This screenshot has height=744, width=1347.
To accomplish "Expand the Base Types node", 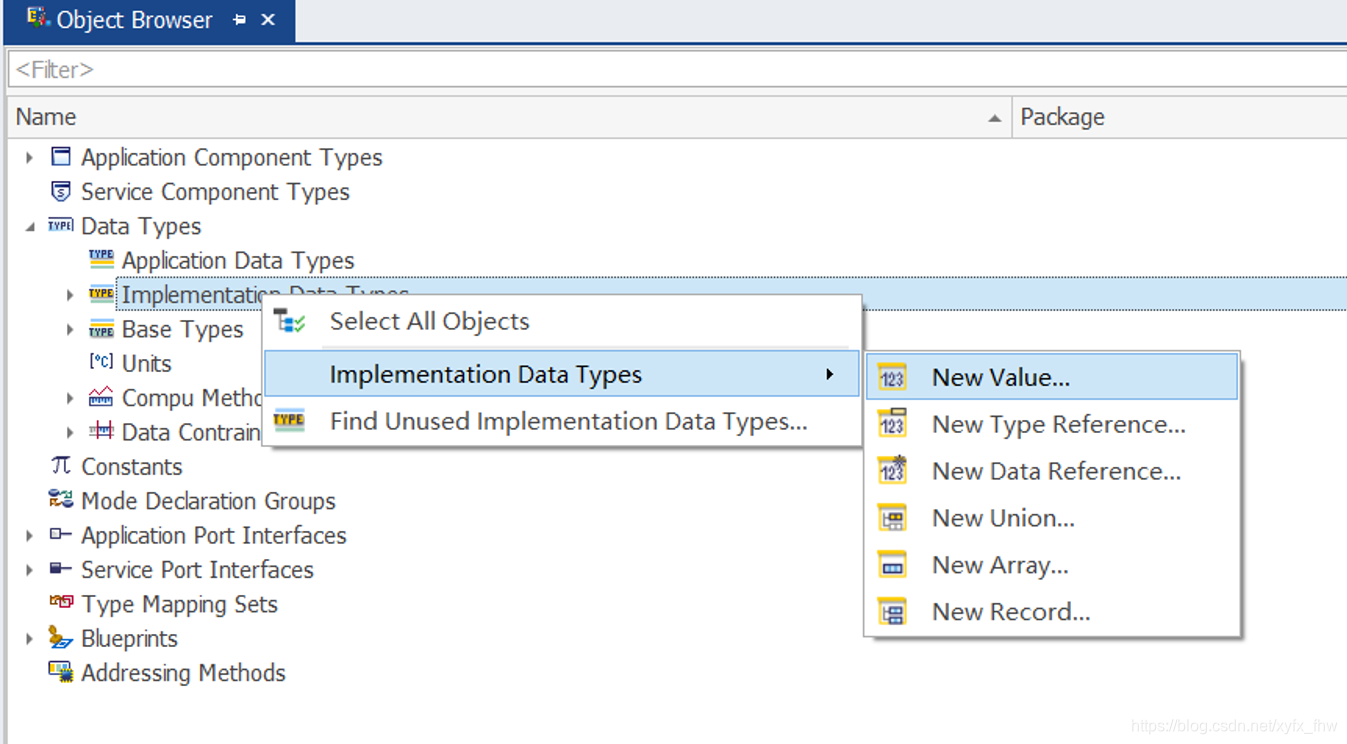I will (70, 330).
